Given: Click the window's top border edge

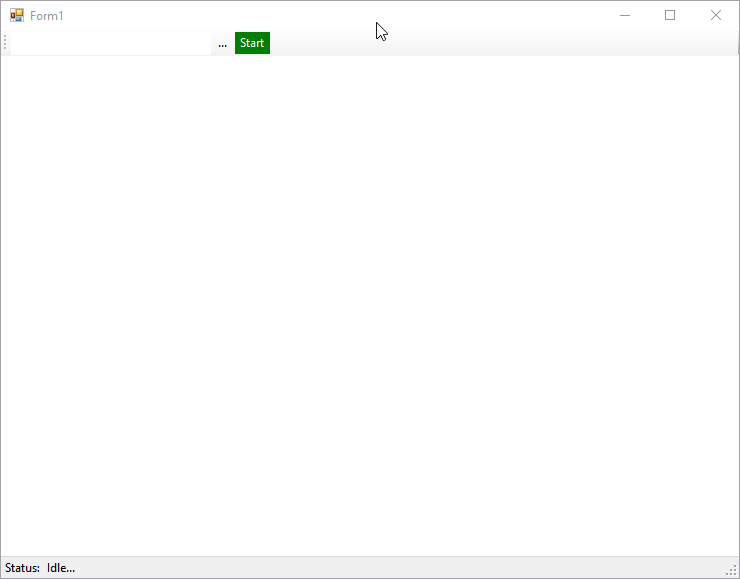Looking at the screenshot, I should click(x=370, y=0).
